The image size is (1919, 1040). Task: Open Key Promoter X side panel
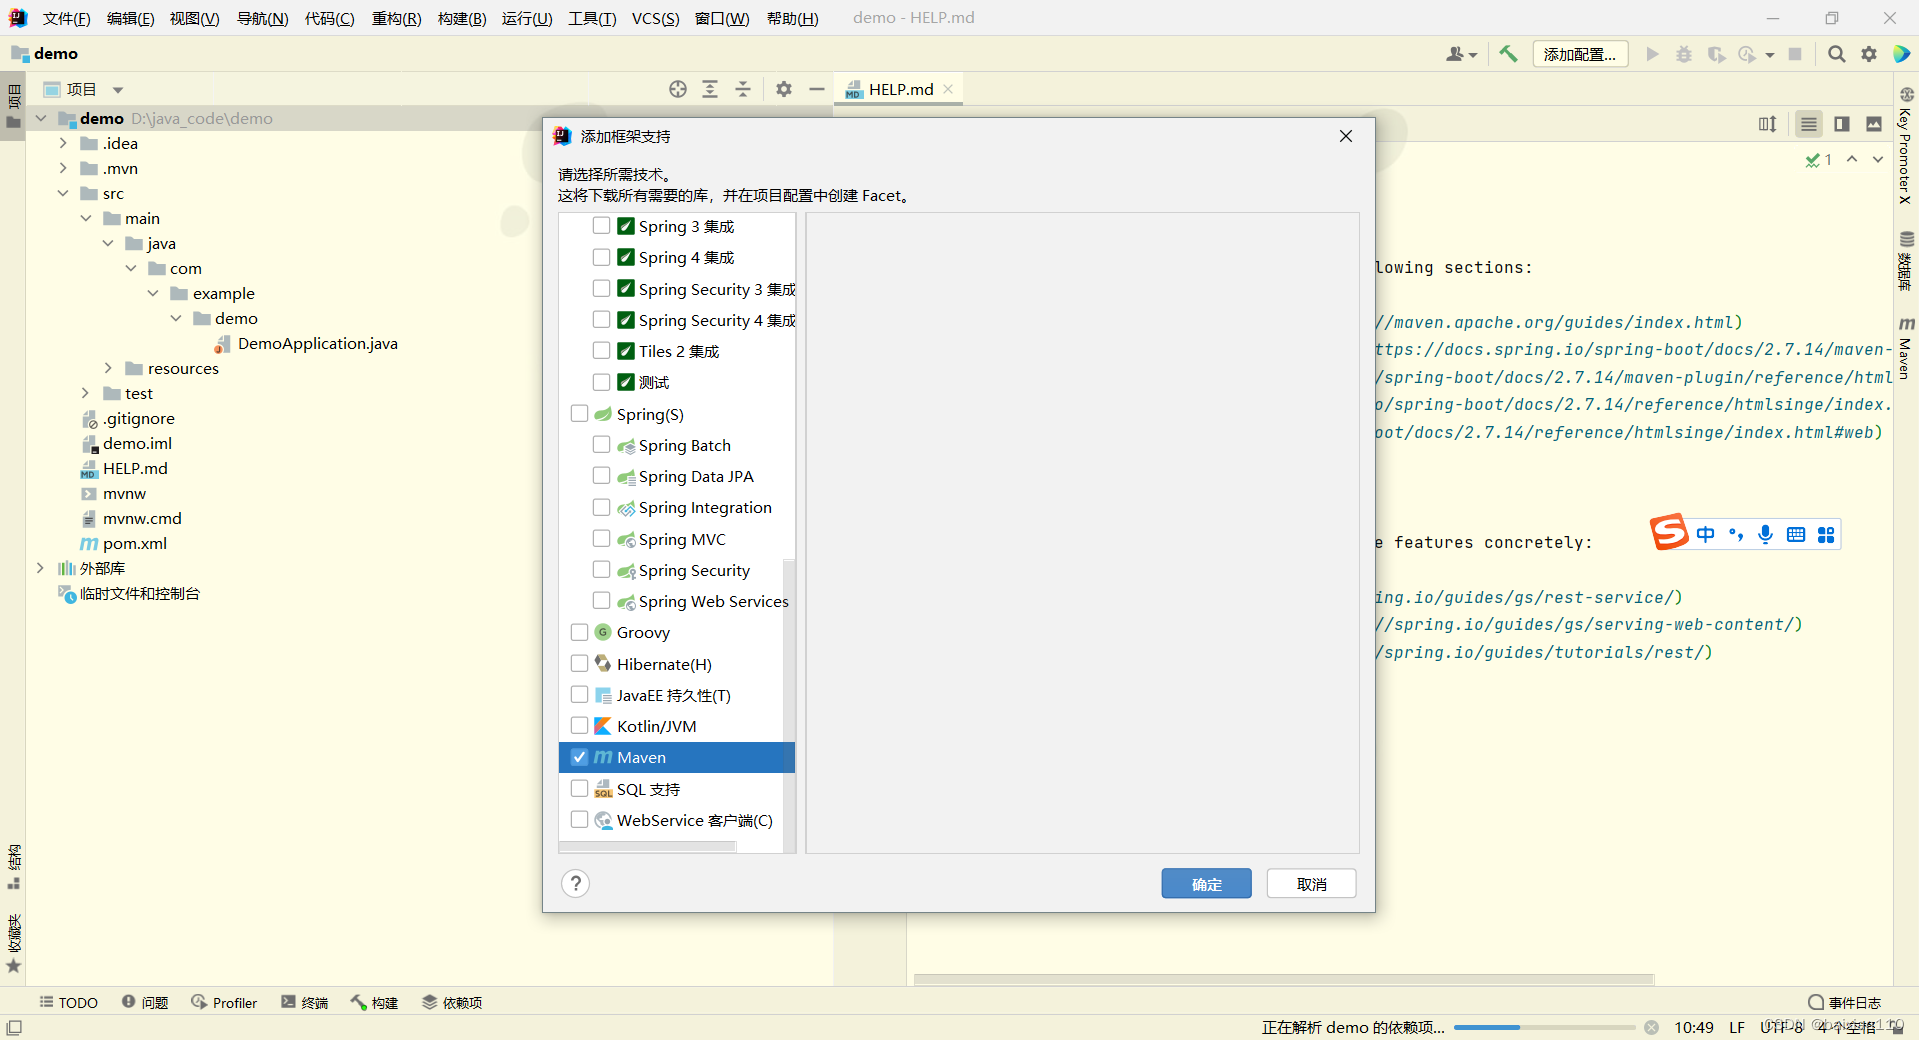click(1906, 146)
